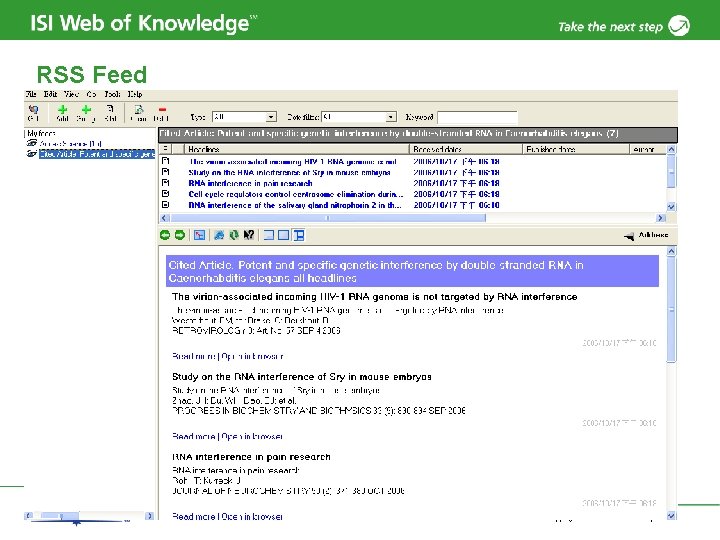Screen dimensions: 720x540
Task: Click the Get feeds toolbar icon
Action: (33, 109)
